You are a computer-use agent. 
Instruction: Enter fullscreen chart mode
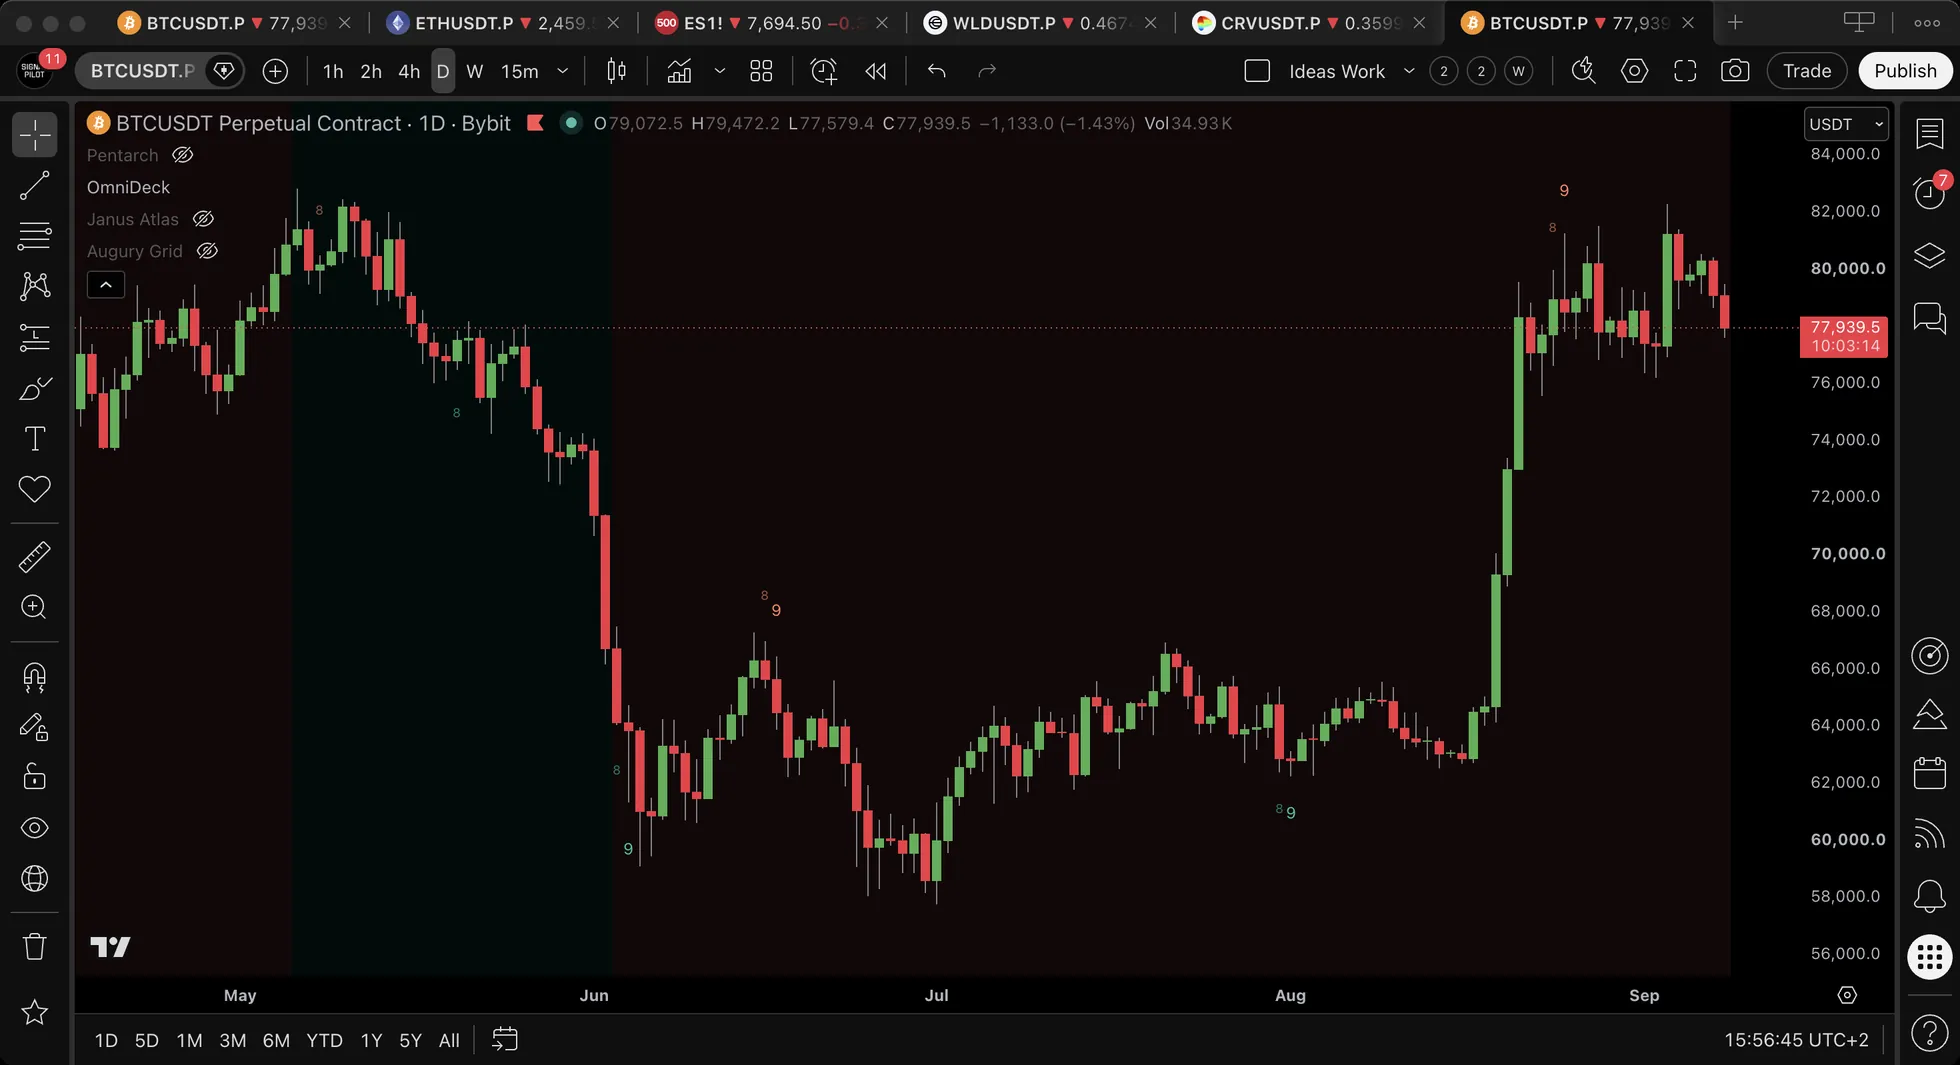pyautogui.click(x=1685, y=71)
